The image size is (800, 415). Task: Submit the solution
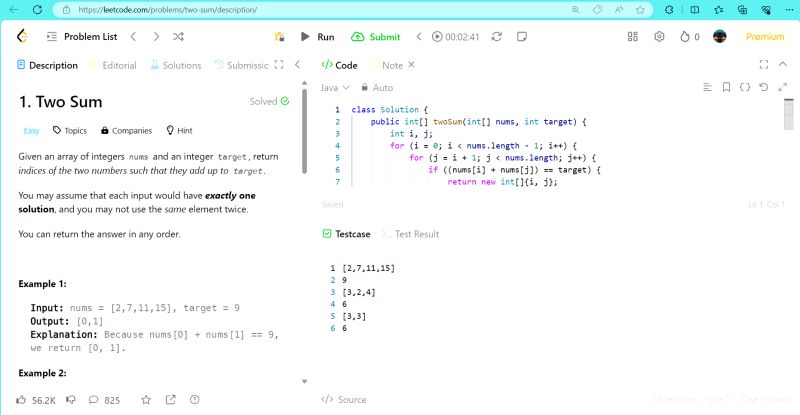(376, 37)
